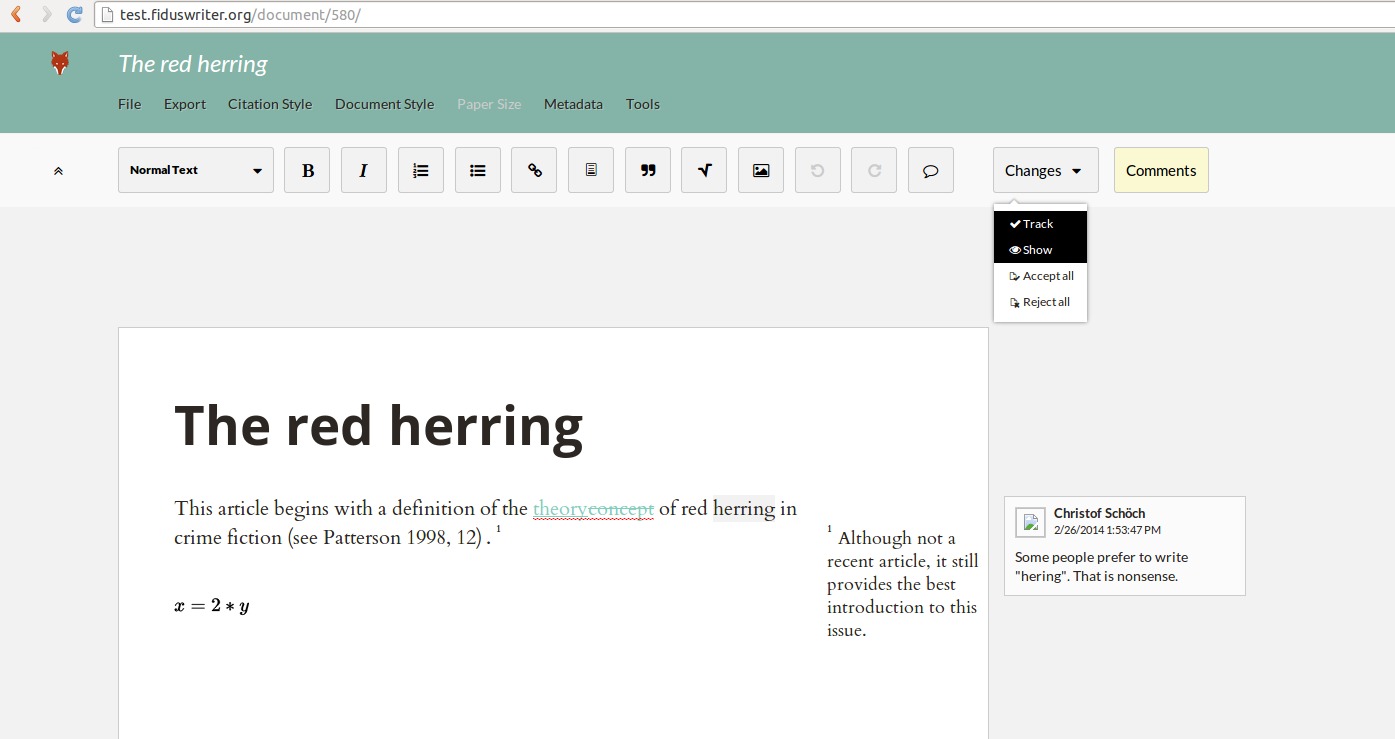The width and height of the screenshot is (1395, 739).
Task: Collapse the header with double chevron
Action: click(58, 171)
